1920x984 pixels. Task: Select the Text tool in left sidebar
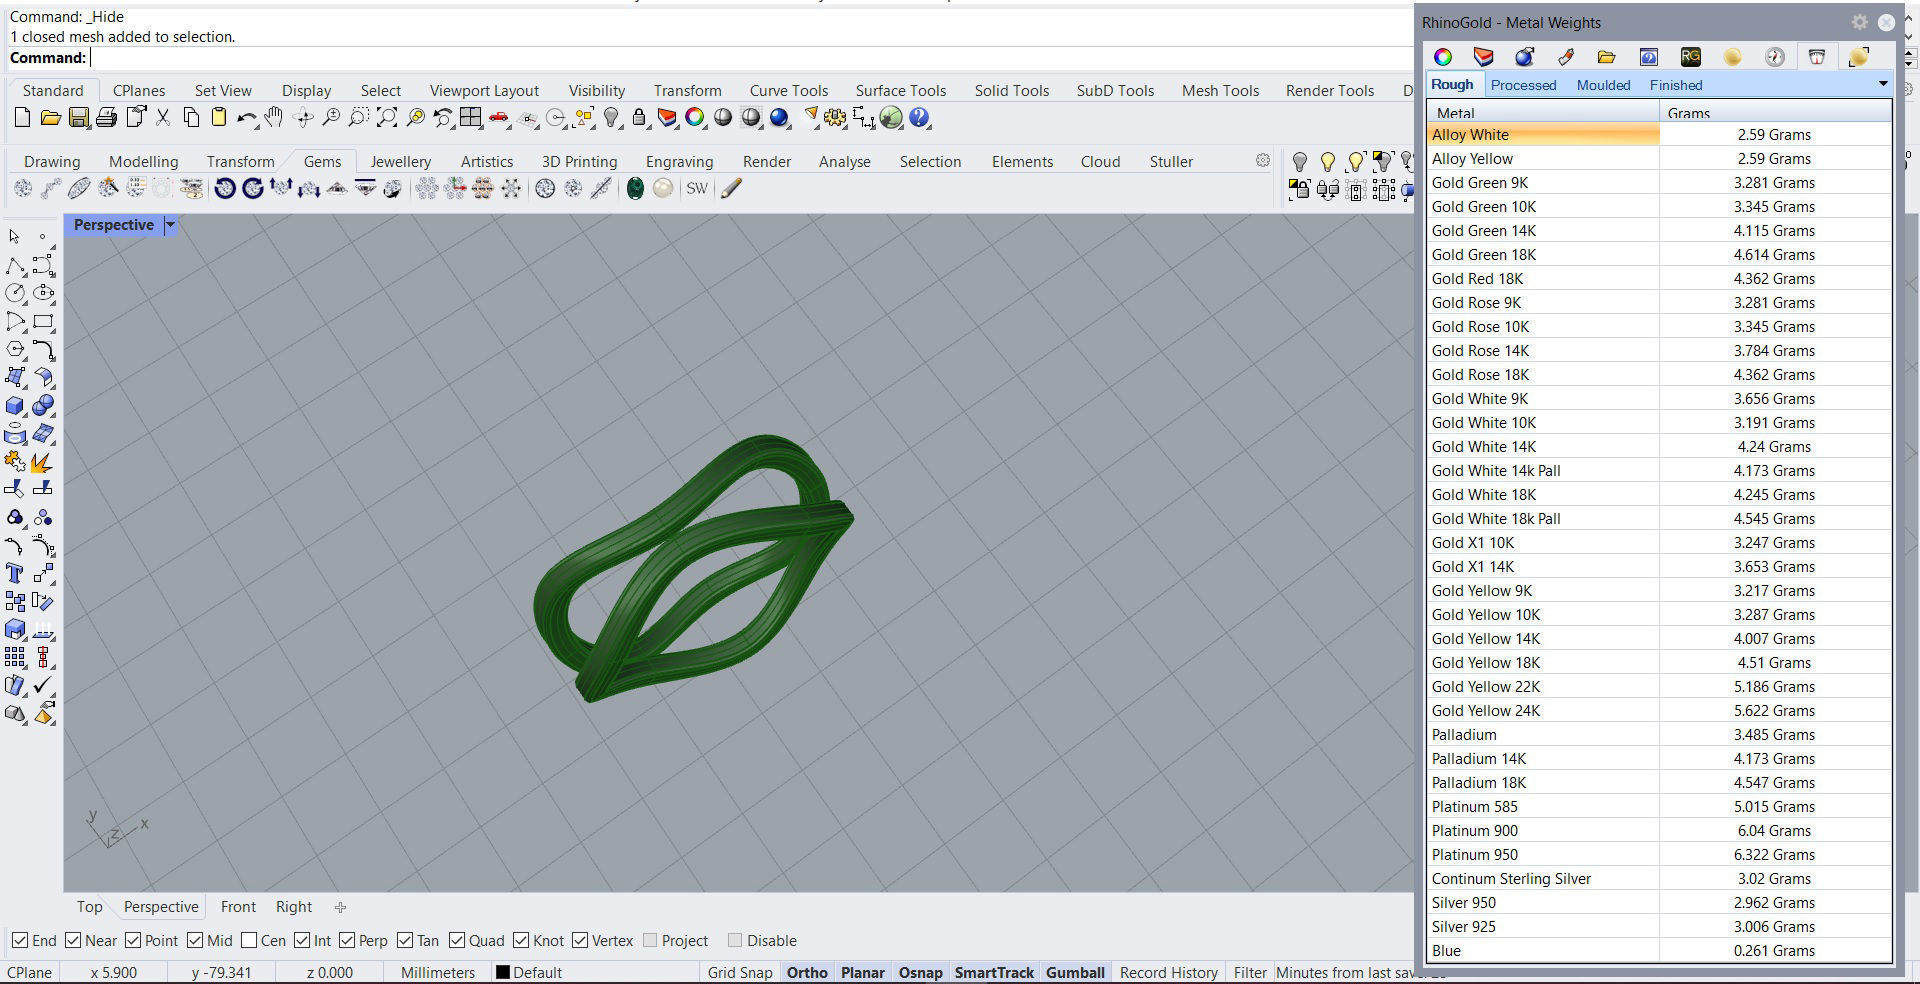tap(15, 573)
